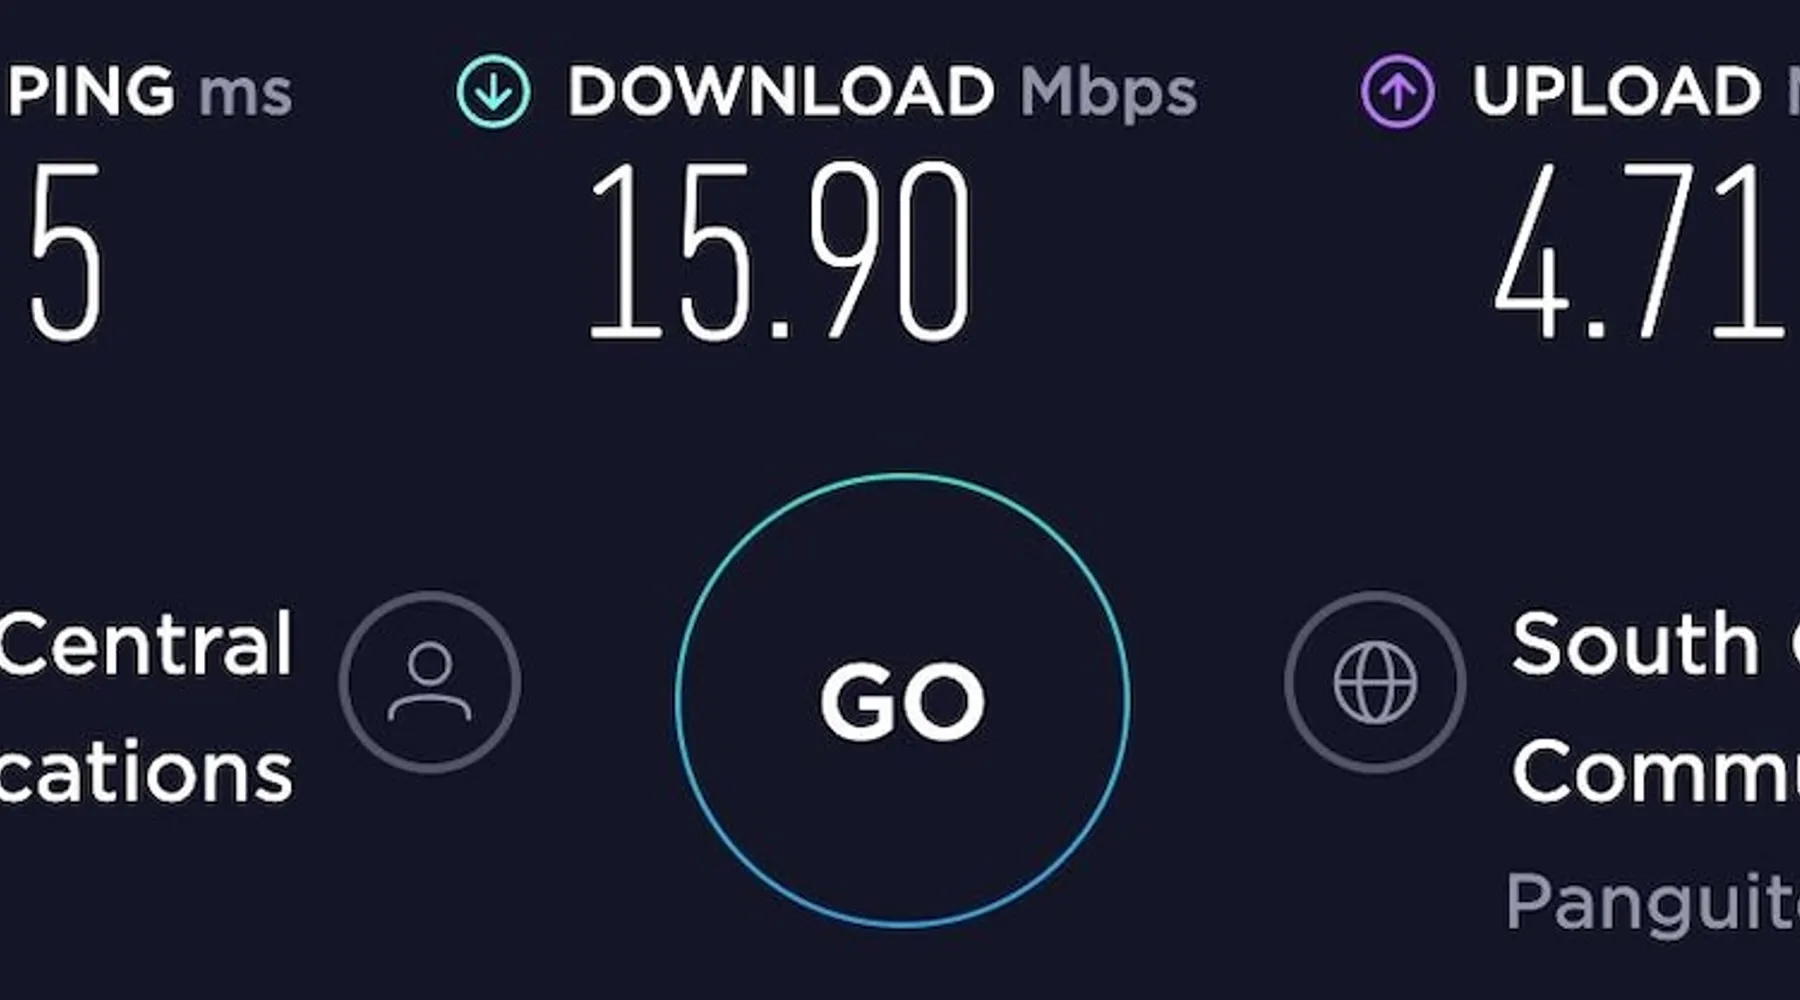
Task: Open the South server name link
Action: (x=1635, y=643)
